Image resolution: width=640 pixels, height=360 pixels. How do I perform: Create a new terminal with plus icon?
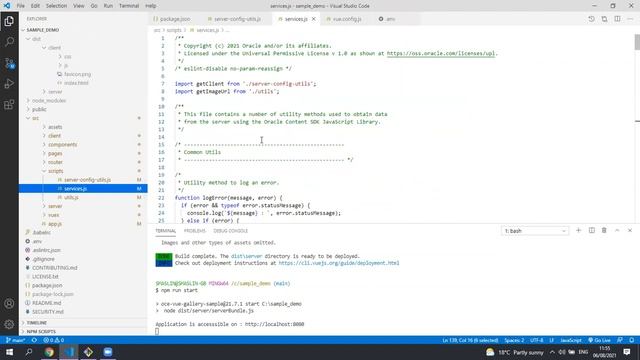pyautogui.click(x=578, y=231)
